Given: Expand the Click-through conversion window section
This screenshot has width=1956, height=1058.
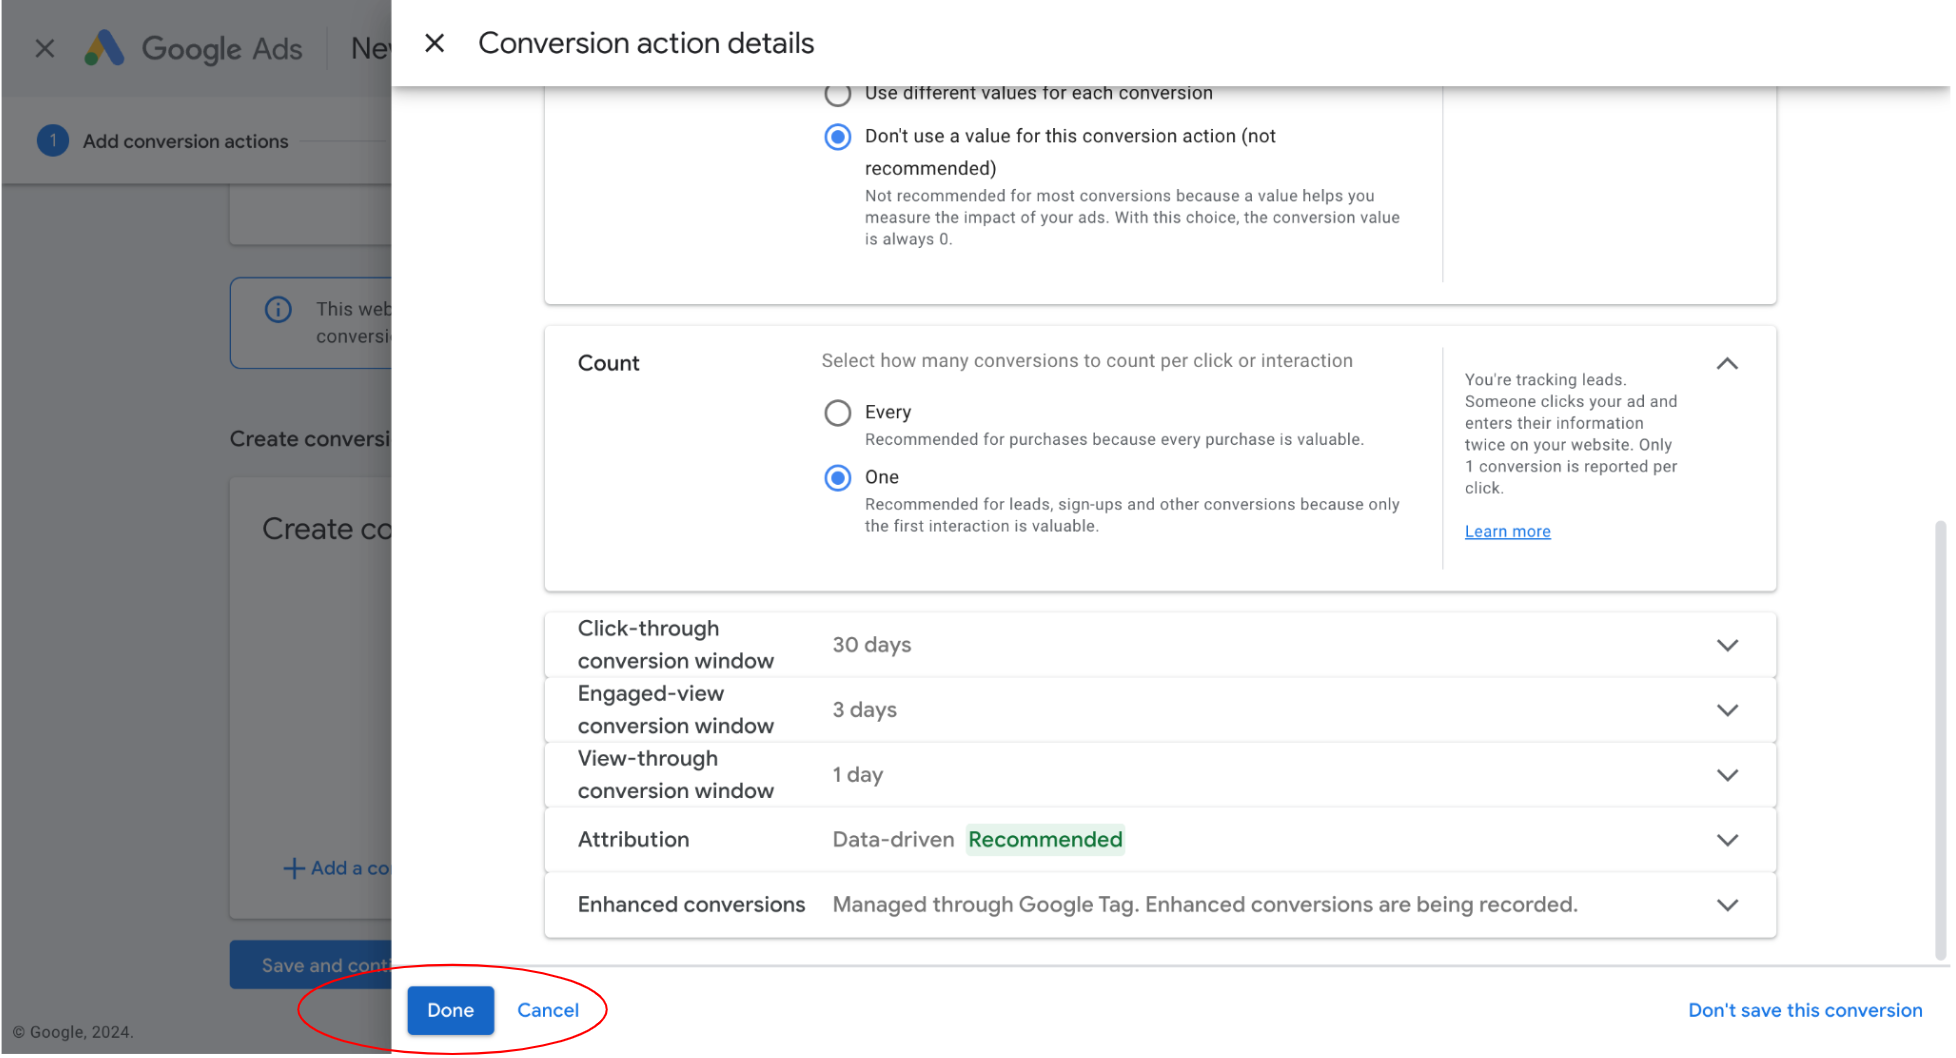Looking at the screenshot, I should tap(1727, 646).
